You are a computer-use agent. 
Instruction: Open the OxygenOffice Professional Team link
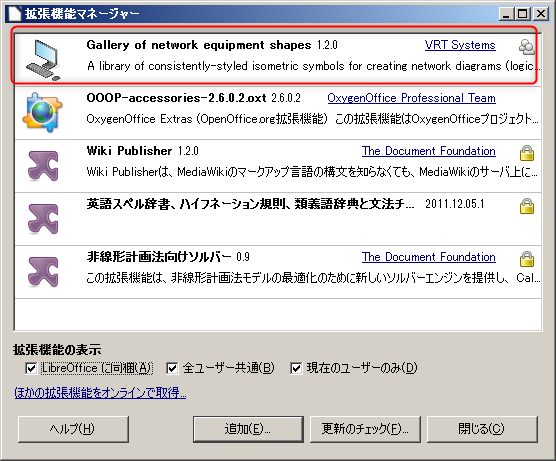click(x=411, y=98)
